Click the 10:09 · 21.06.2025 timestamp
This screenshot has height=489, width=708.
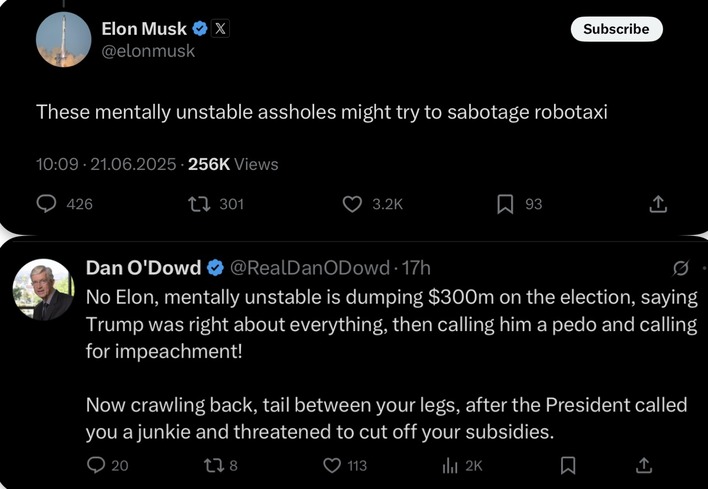pos(106,164)
